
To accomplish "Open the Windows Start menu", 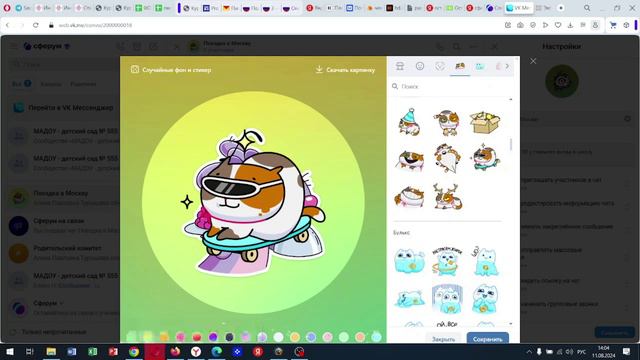I will (9, 351).
